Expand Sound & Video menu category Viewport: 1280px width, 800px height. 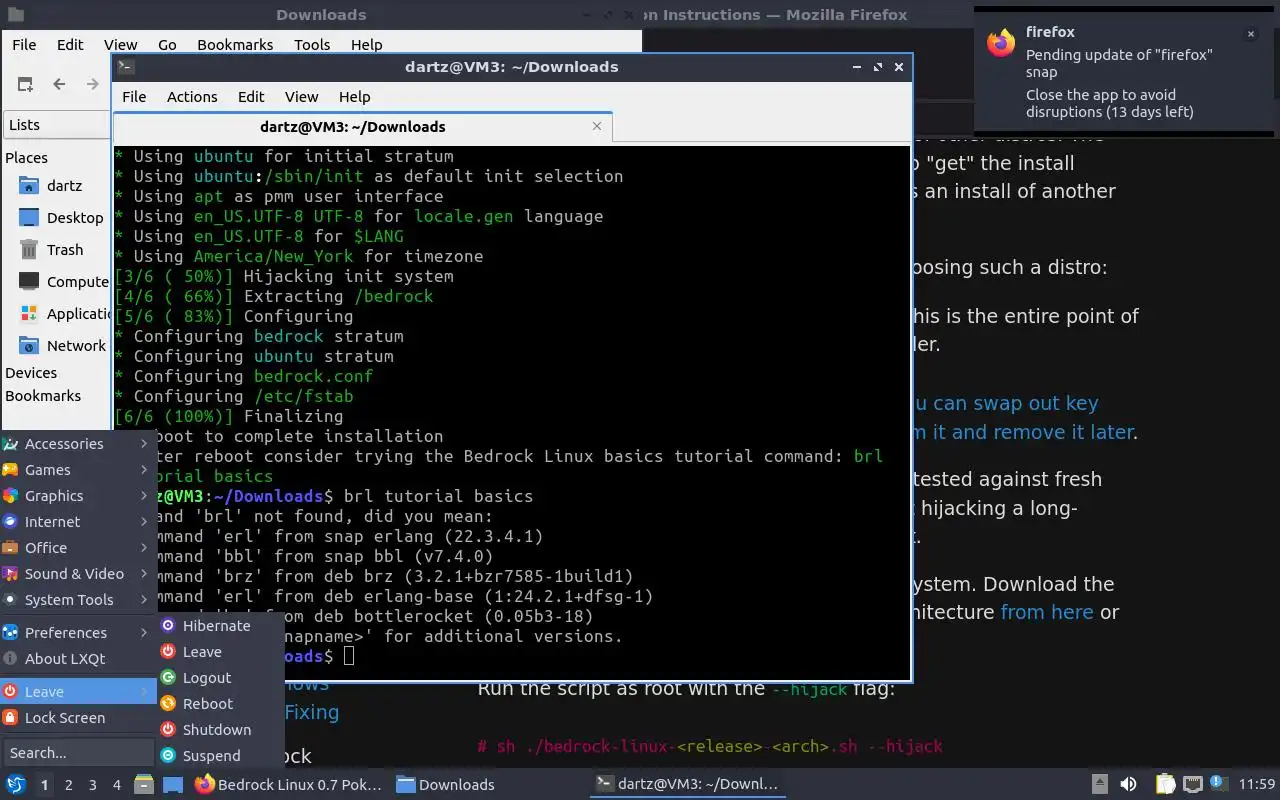click(77, 574)
